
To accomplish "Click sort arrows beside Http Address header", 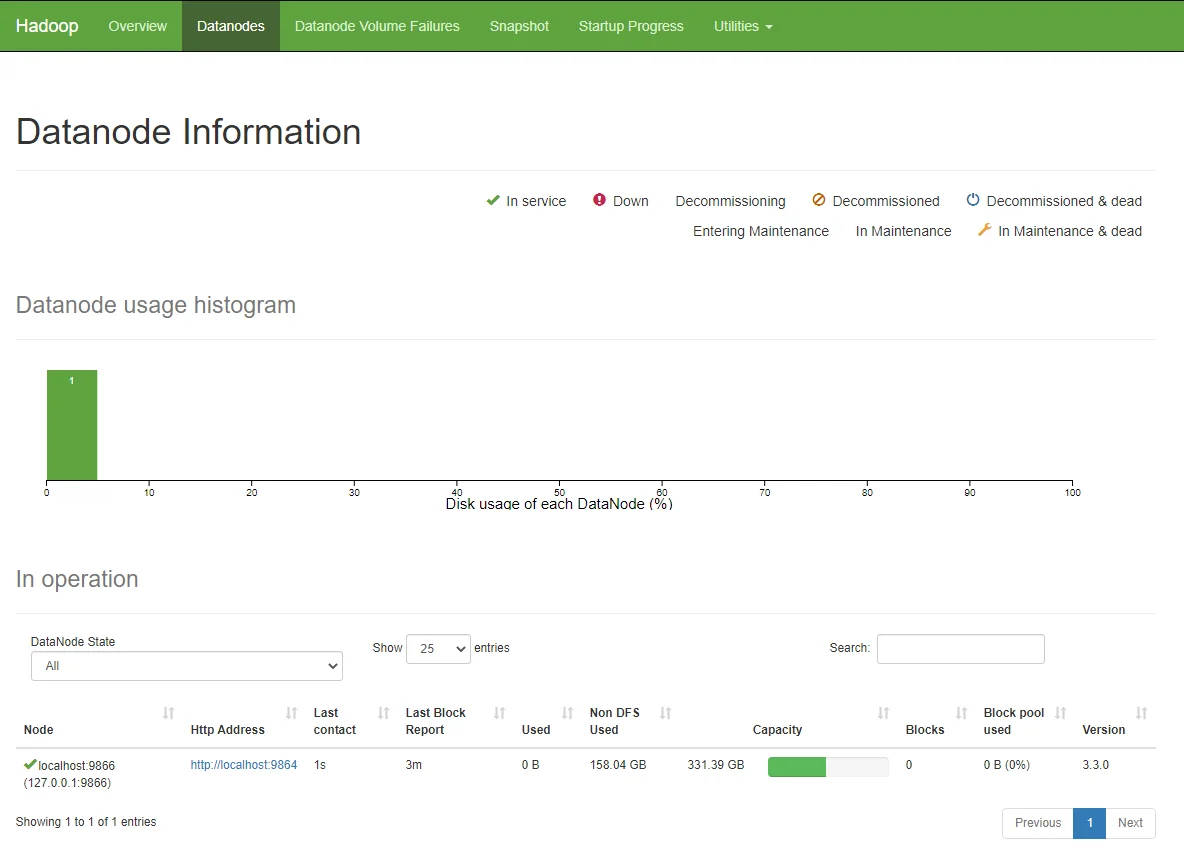I will 291,713.
